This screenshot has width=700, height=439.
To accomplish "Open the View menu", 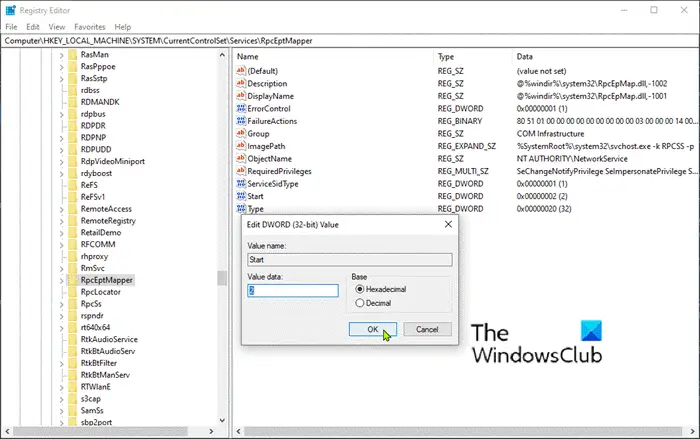I will point(57,27).
